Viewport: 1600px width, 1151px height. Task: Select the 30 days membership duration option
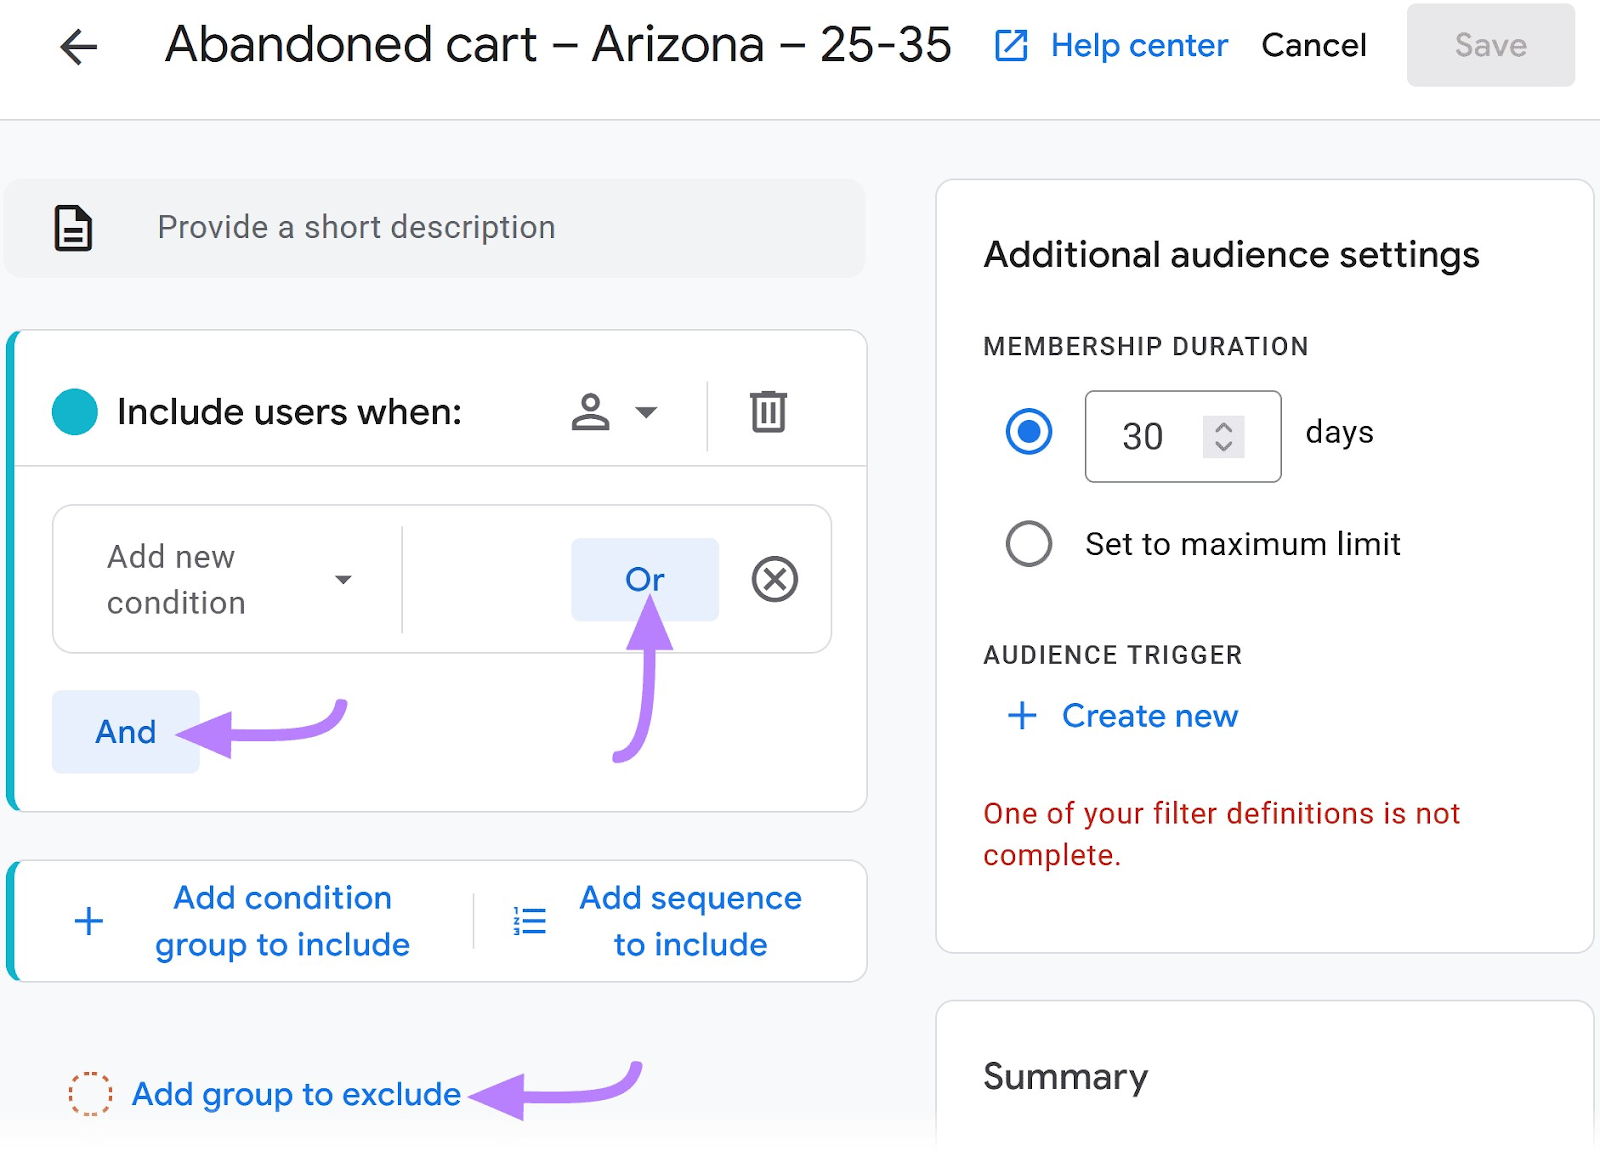tap(1028, 433)
